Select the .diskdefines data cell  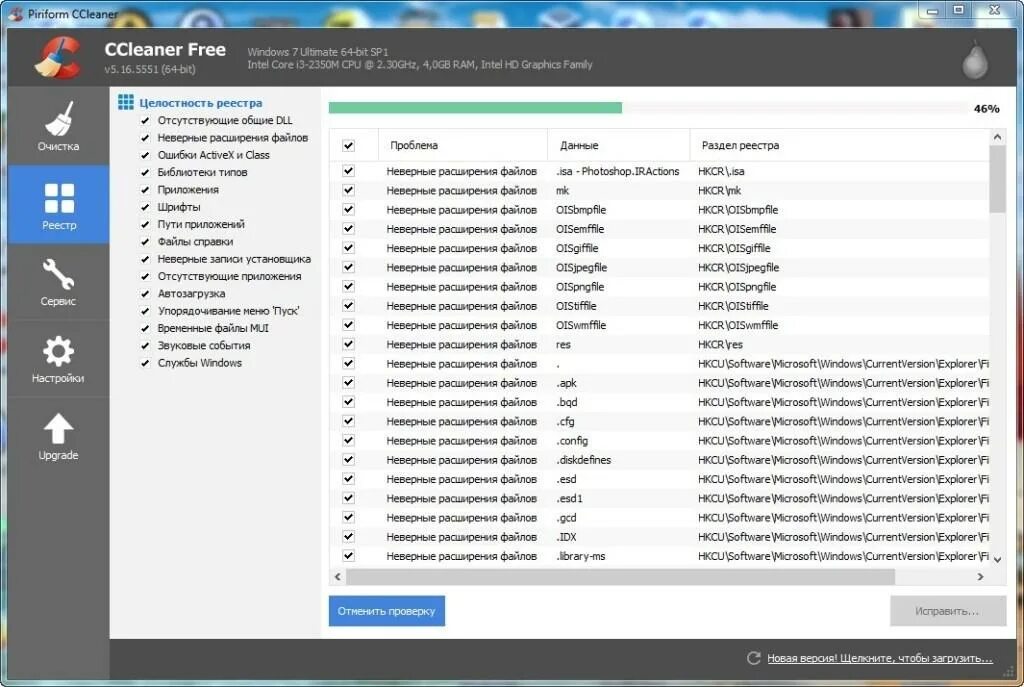[583, 460]
